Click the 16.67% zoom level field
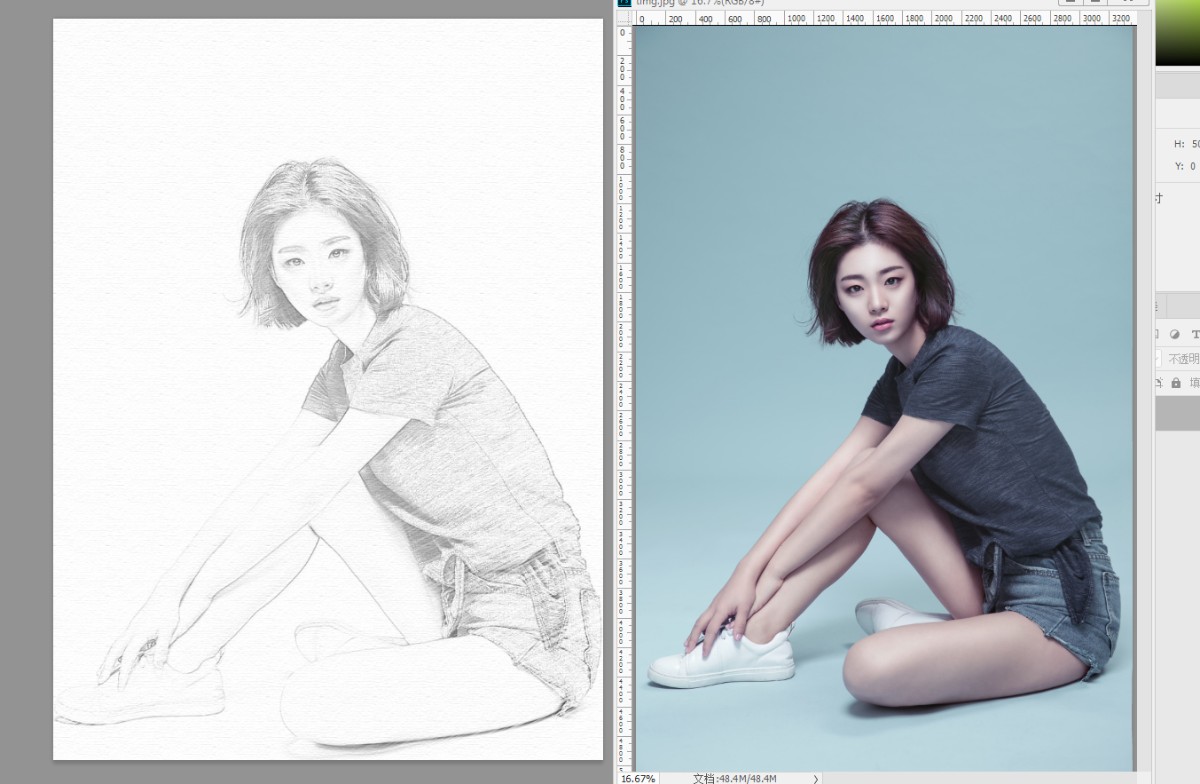Image resolution: width=1200 pixels, height=784 pixels. point(638,778)
